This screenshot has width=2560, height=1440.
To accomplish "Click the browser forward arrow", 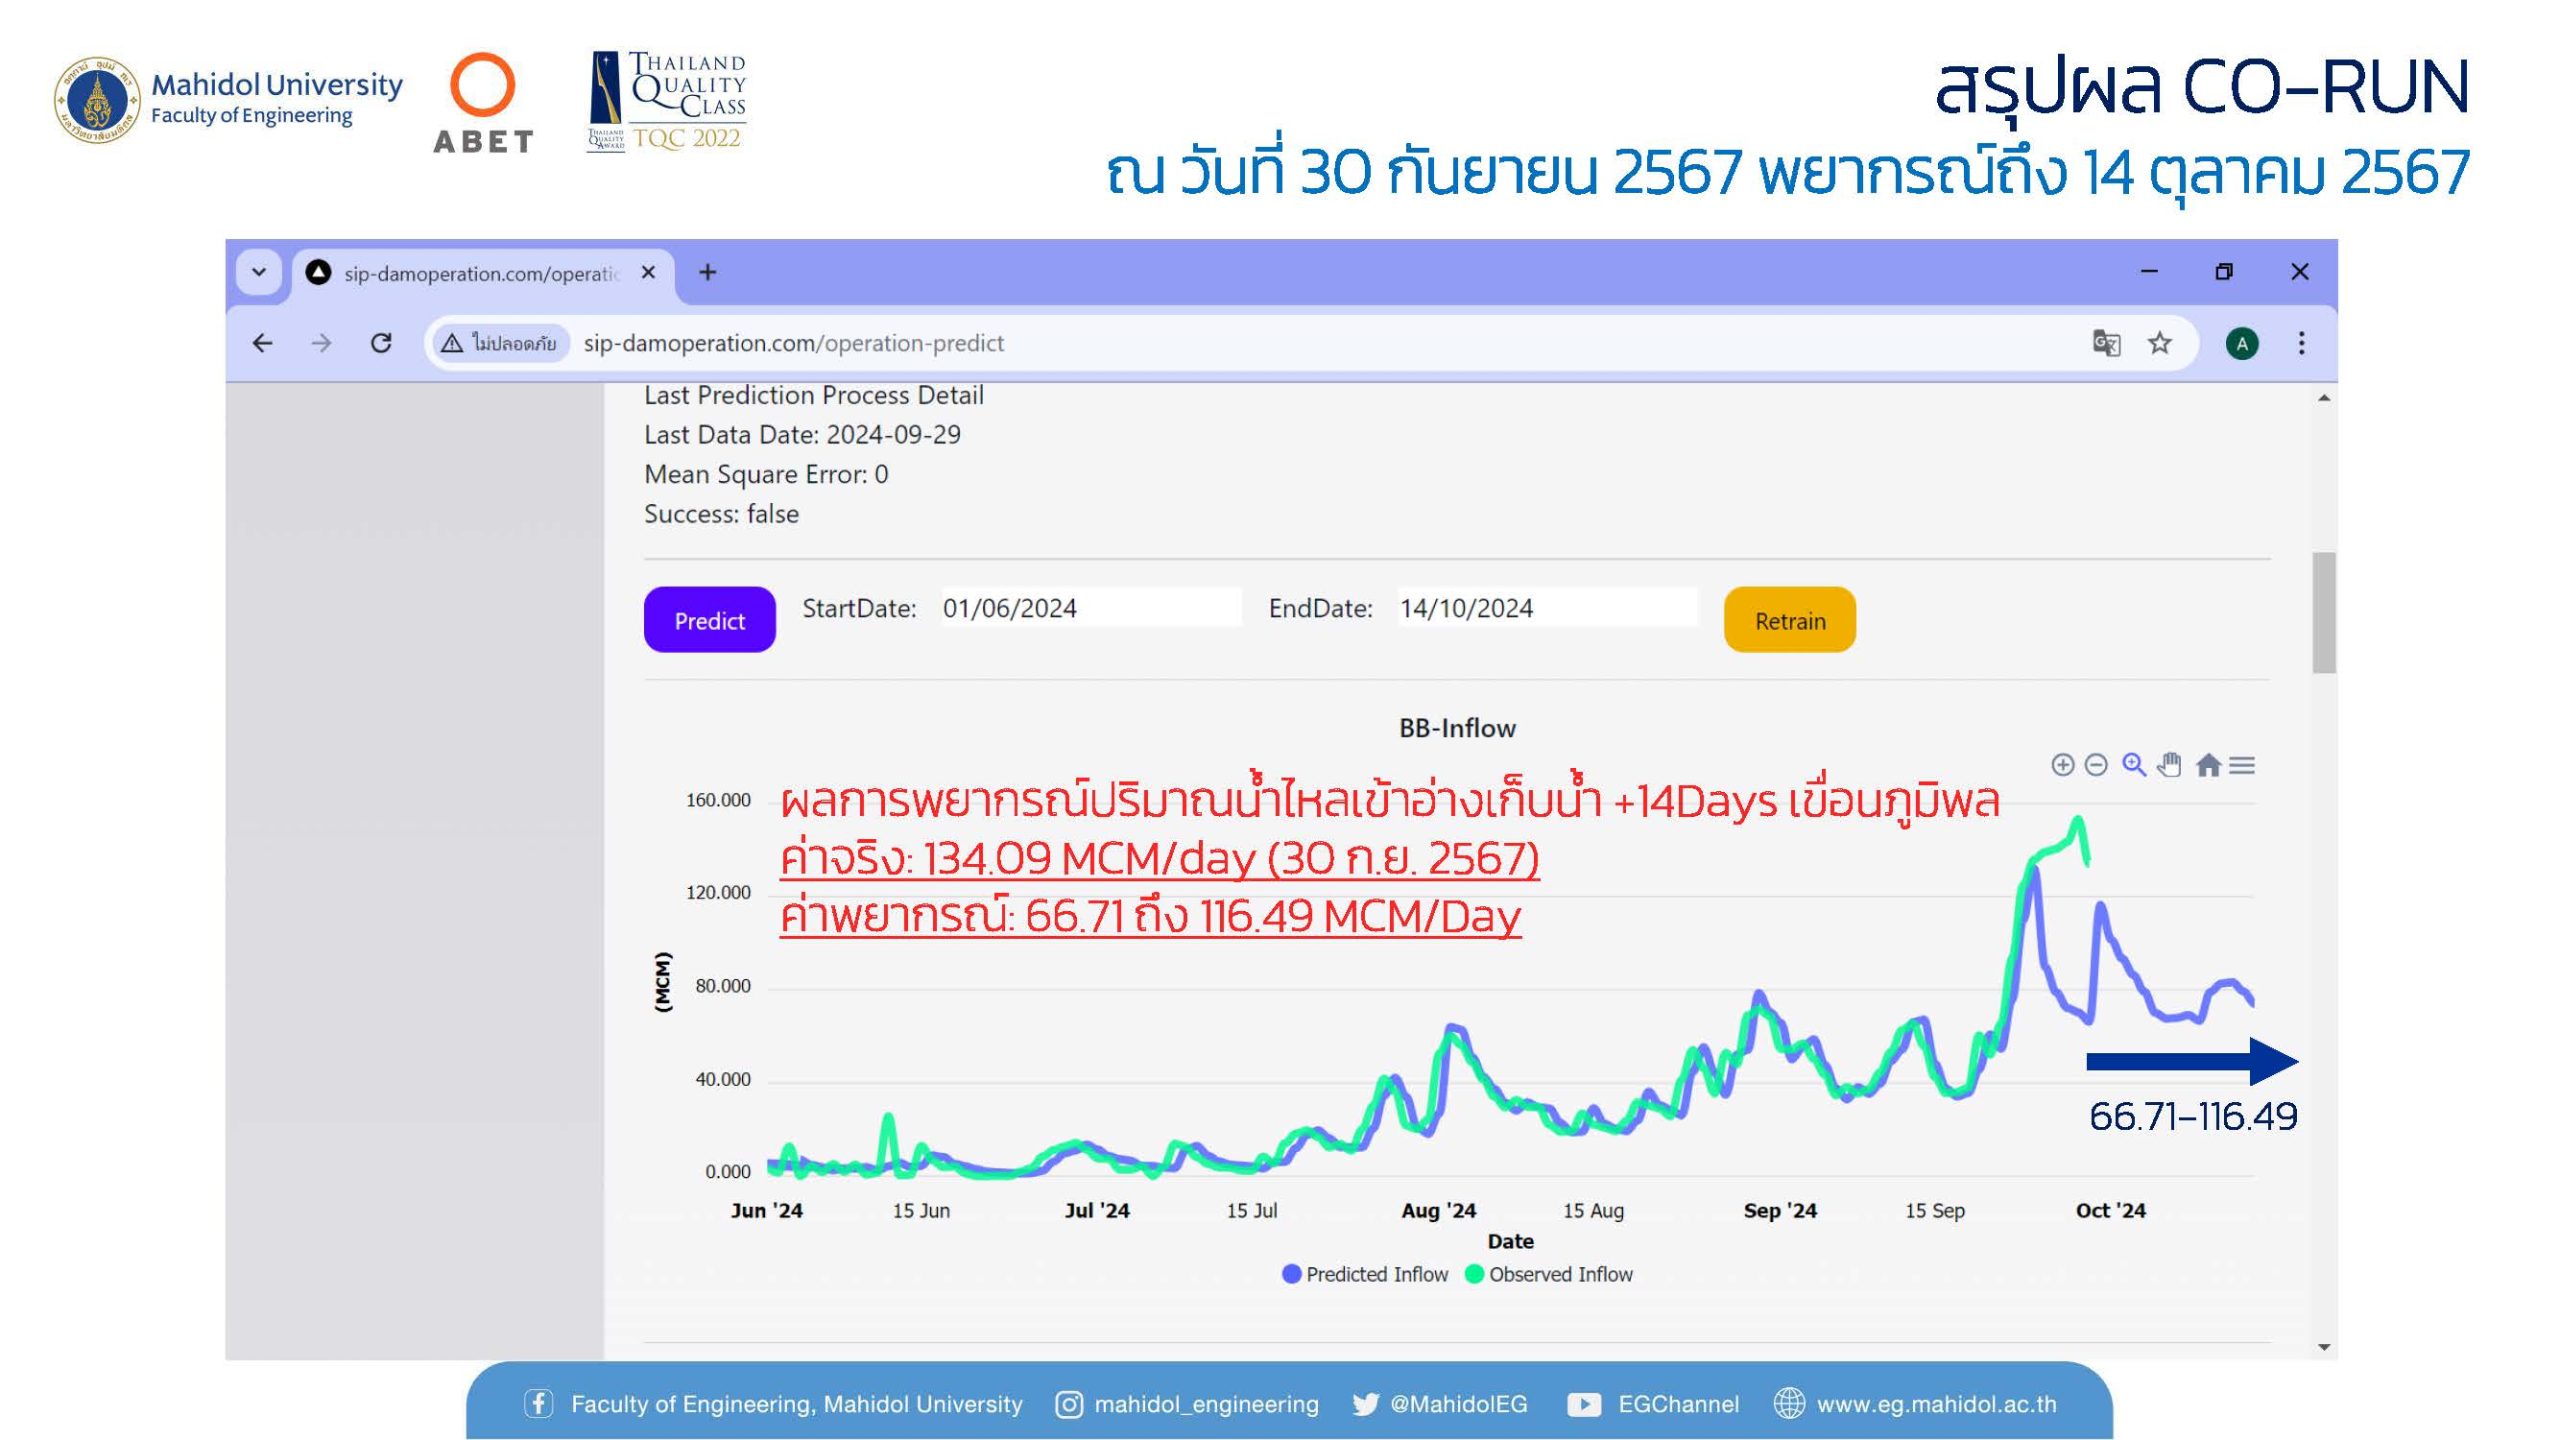I will tap(321, 343).
